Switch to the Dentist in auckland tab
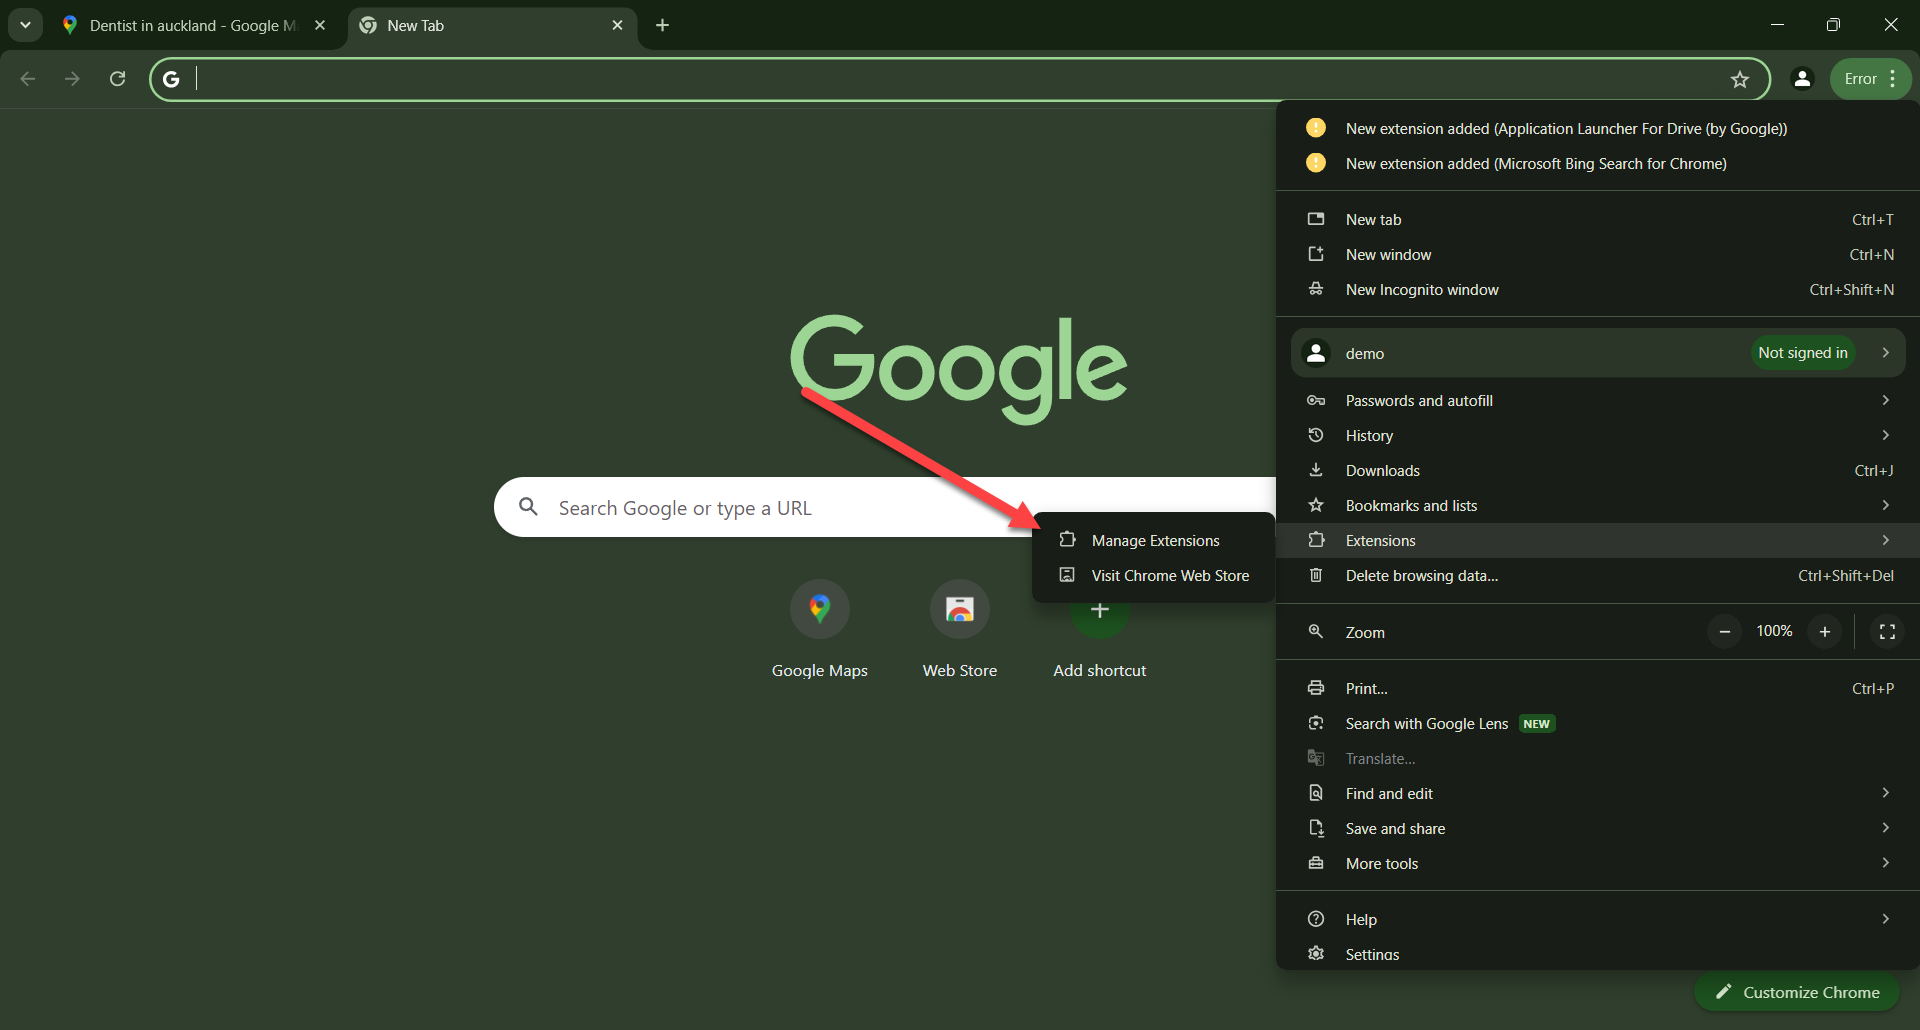Image resolution: width=1920 pixels, height=1030 pixels. [180, 25]
